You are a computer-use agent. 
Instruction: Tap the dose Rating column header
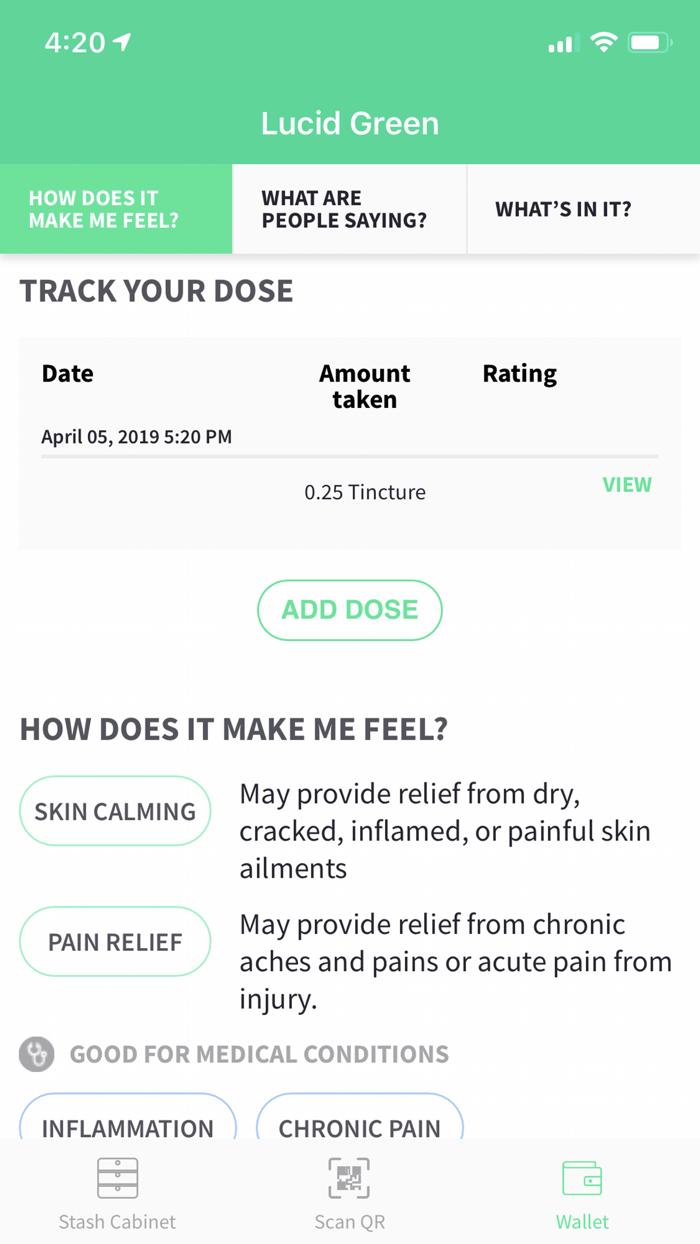point(519,373)
